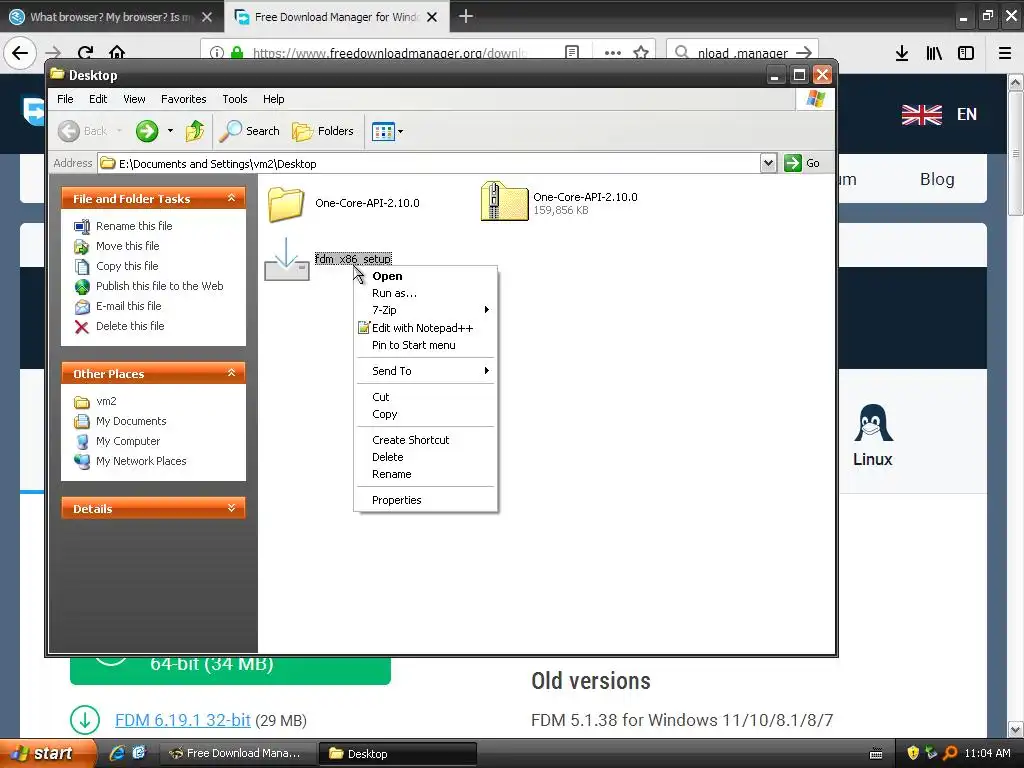The image size is (1024, 768).
Task: Click the address field with Desktop path
Action: [x=429, y=164]
